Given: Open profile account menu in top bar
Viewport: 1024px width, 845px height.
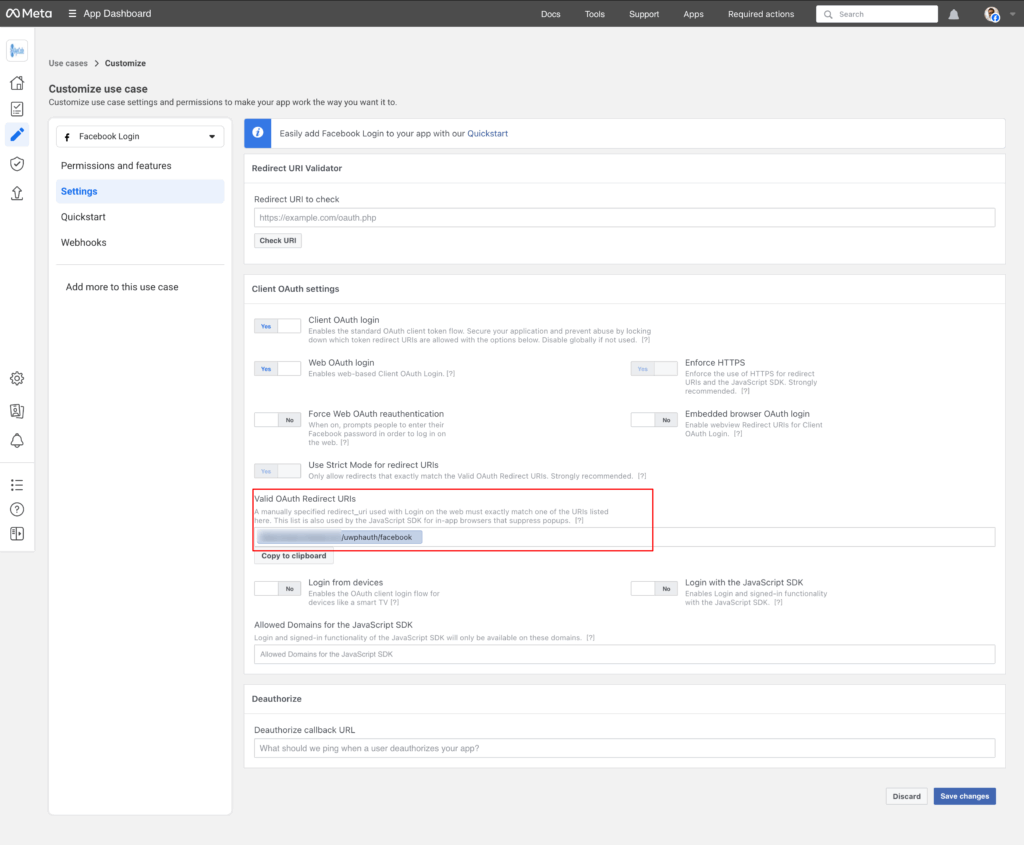Looking at the screenshot, I should tap(991, 14).
